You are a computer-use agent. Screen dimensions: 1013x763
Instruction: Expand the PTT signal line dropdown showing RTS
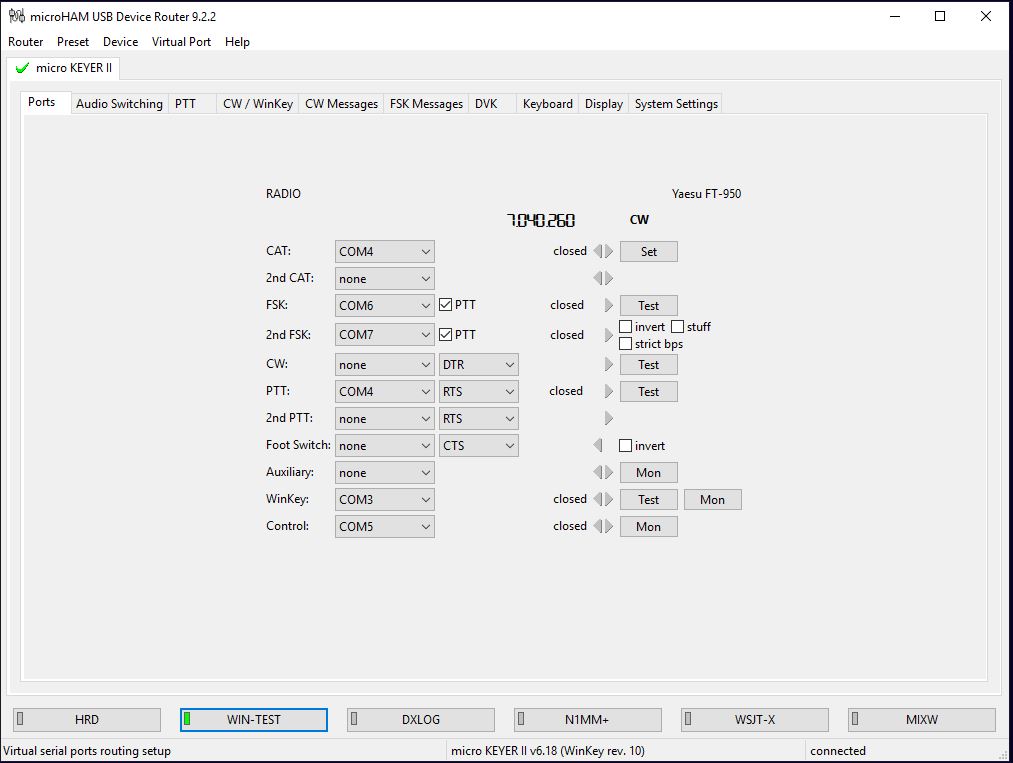pos(479,392)
